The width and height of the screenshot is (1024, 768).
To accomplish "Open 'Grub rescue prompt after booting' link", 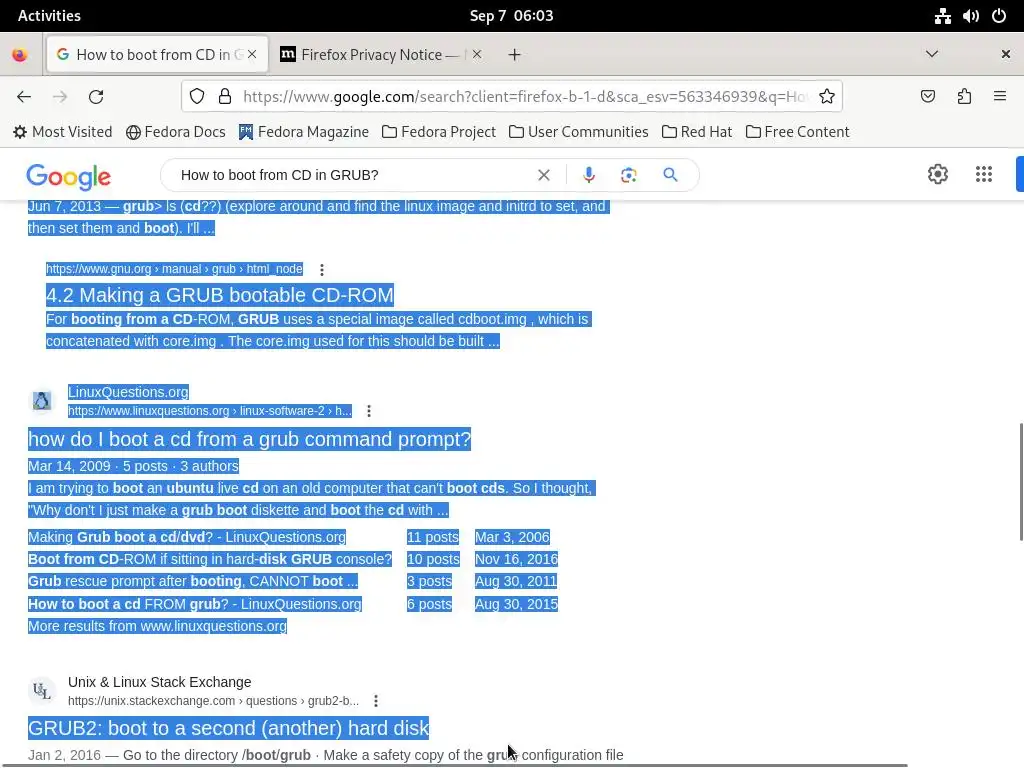I will (193, 581).
